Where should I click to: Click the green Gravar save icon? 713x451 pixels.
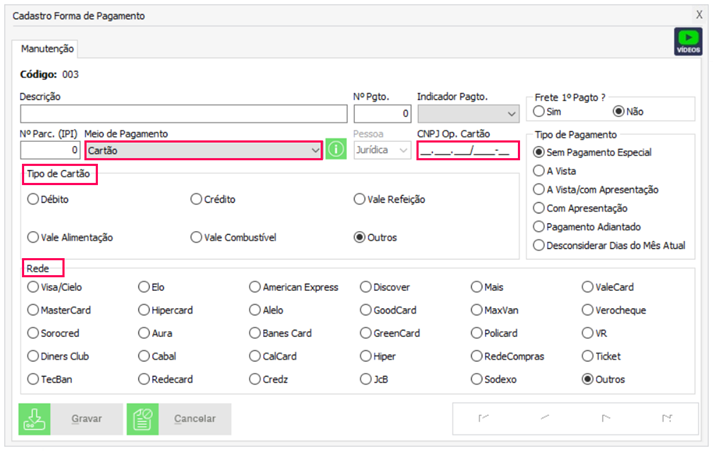click(34, 419)
